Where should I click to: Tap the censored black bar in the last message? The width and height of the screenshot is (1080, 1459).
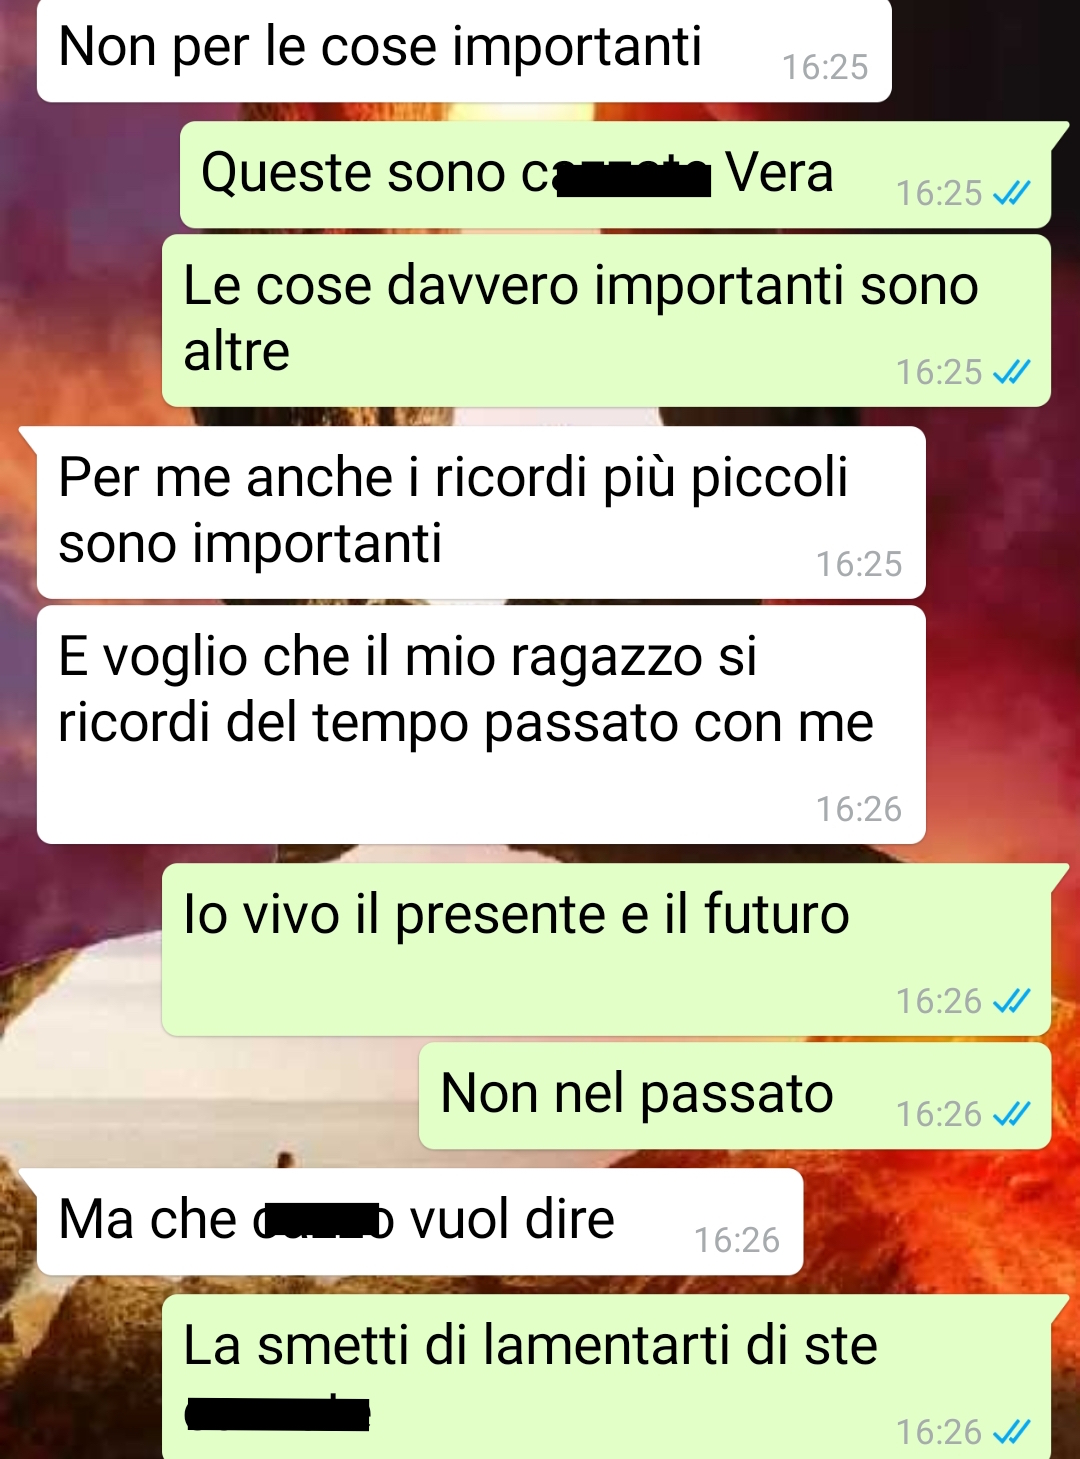[x=278, y=1414]
